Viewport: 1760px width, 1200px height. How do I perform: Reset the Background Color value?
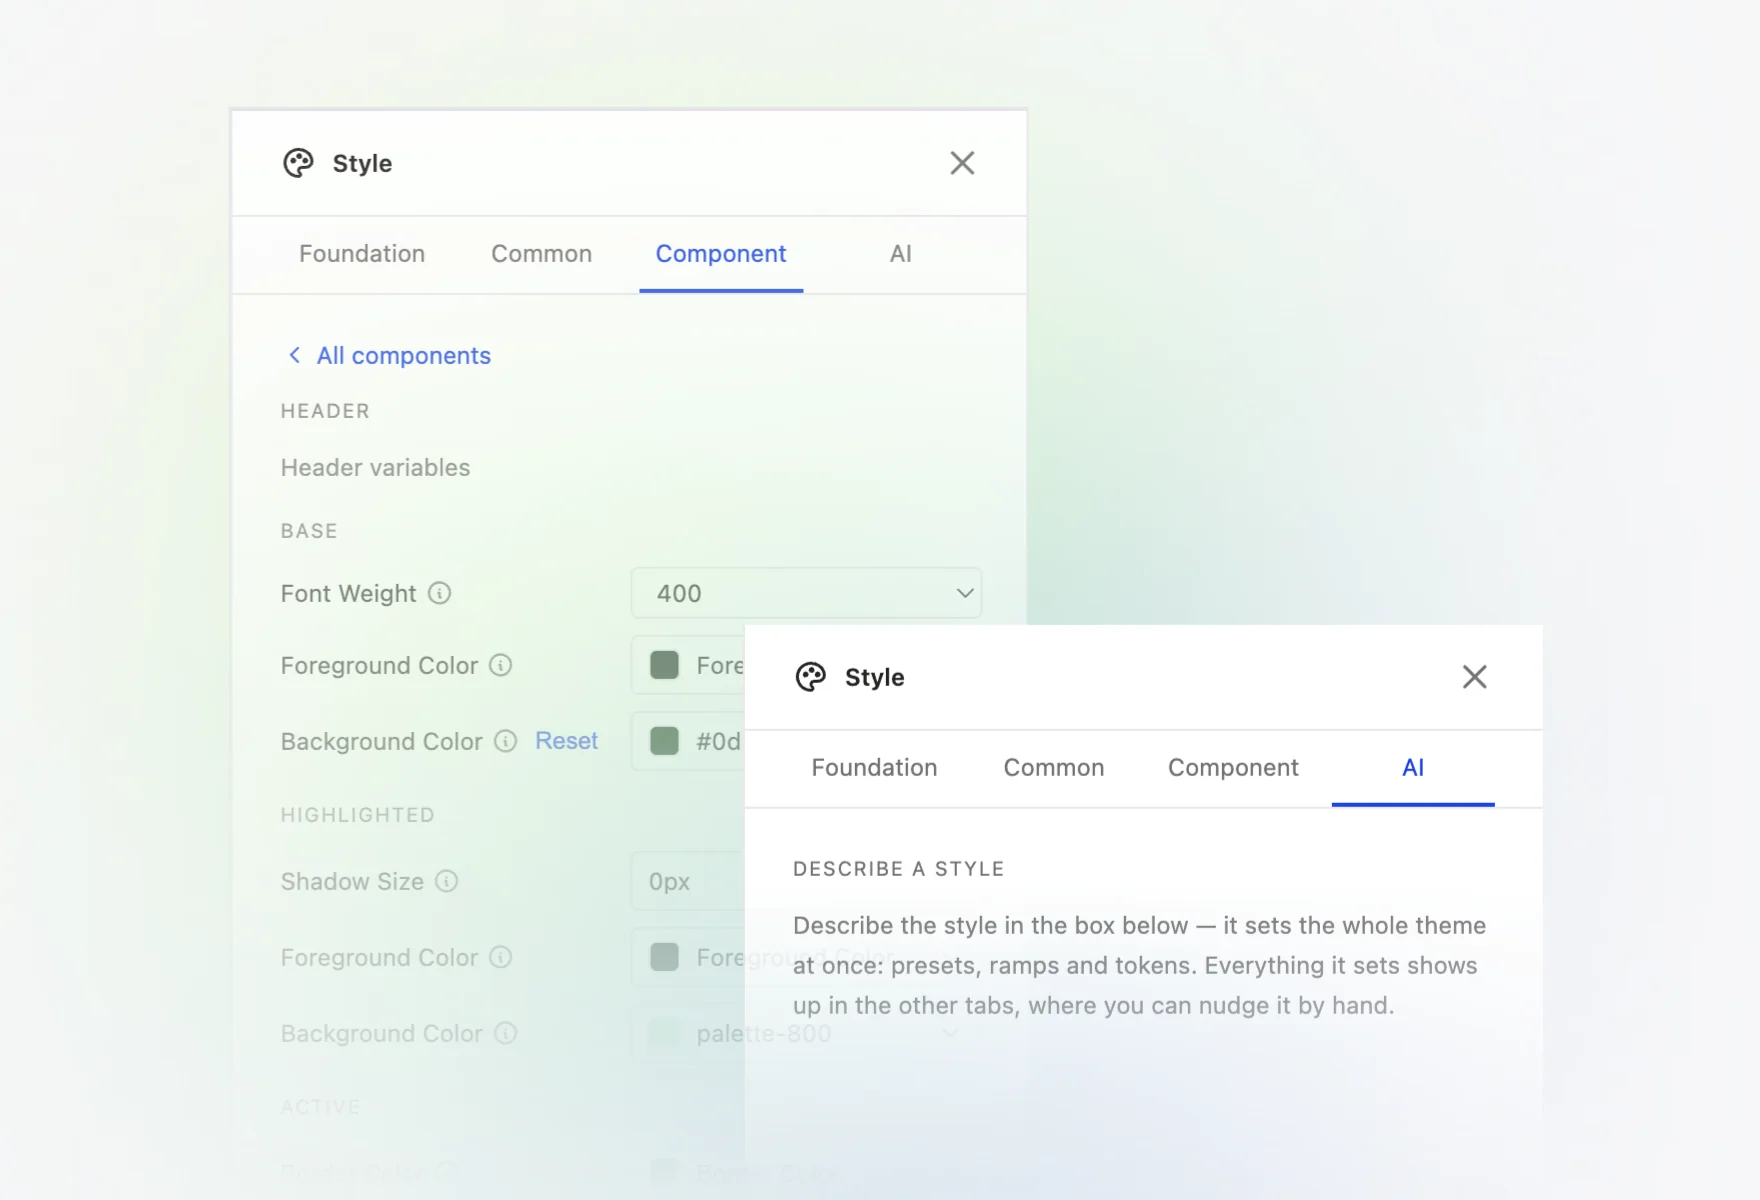(x=566, y=741)
